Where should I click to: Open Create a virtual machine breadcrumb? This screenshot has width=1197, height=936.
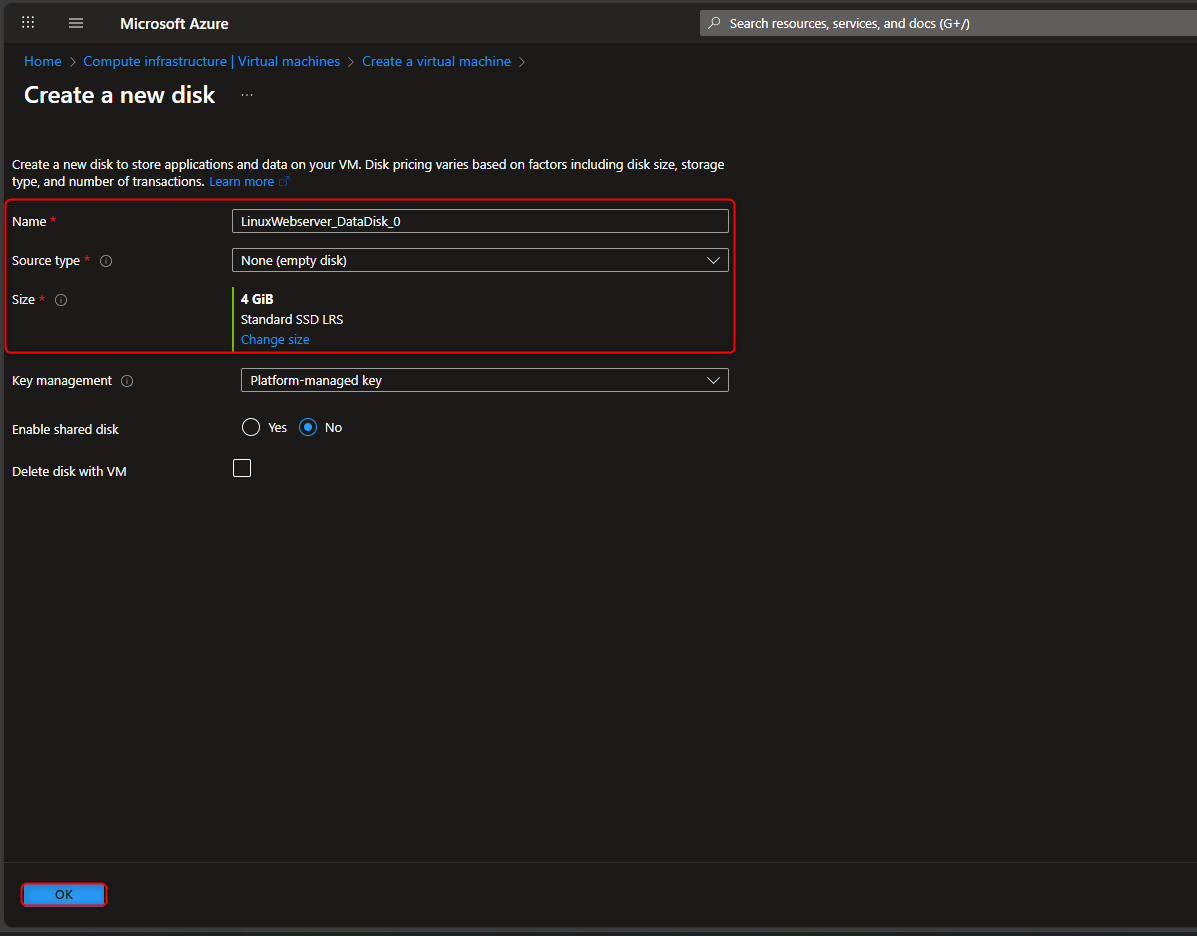(436, 61)
